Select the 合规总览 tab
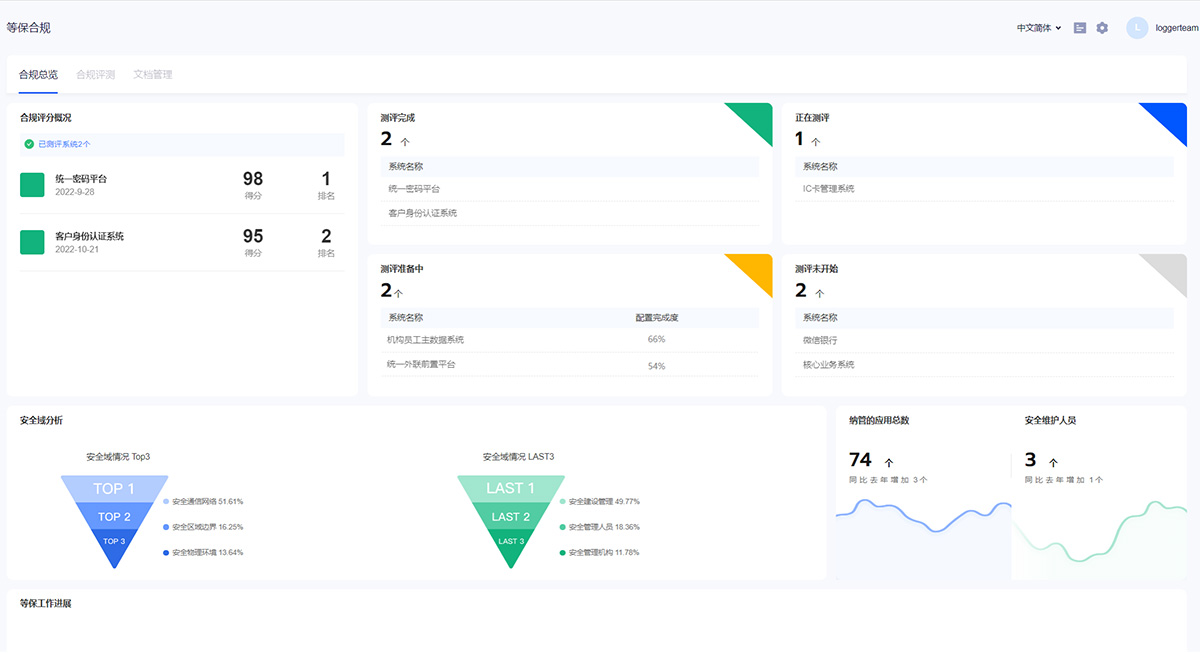Viewport: 1200px width, 653px height. [38, 75]
